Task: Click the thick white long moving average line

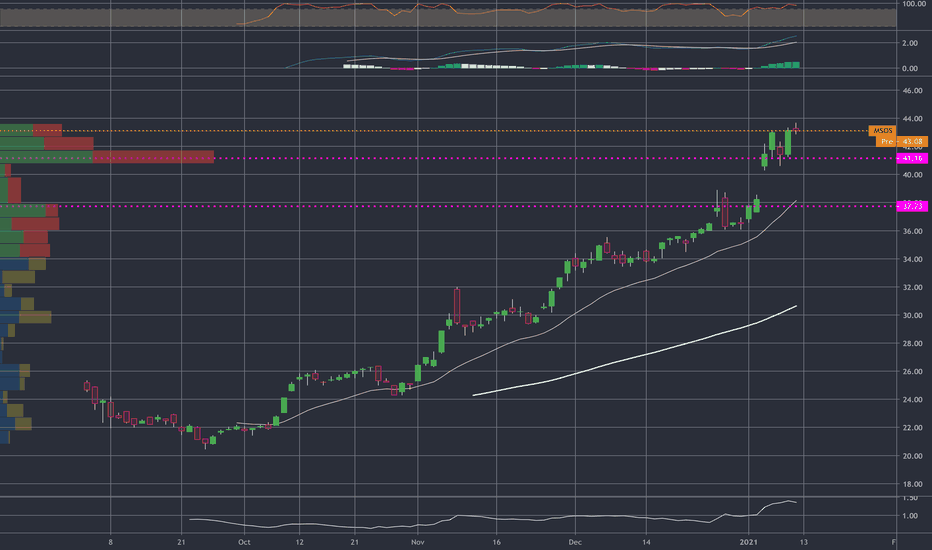Action: (634, 356)
